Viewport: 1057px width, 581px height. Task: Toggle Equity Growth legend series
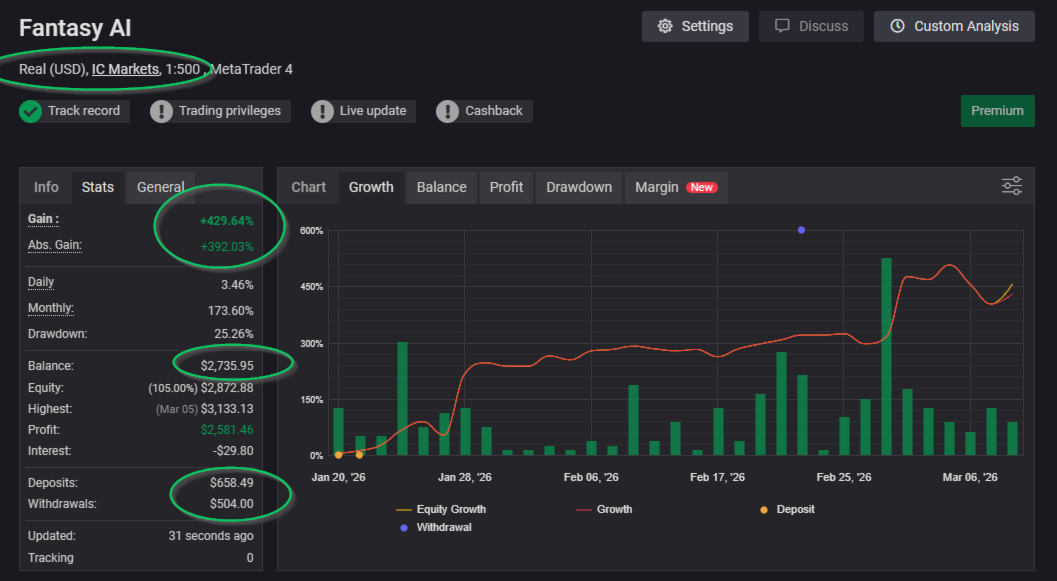tap(450, 509)
